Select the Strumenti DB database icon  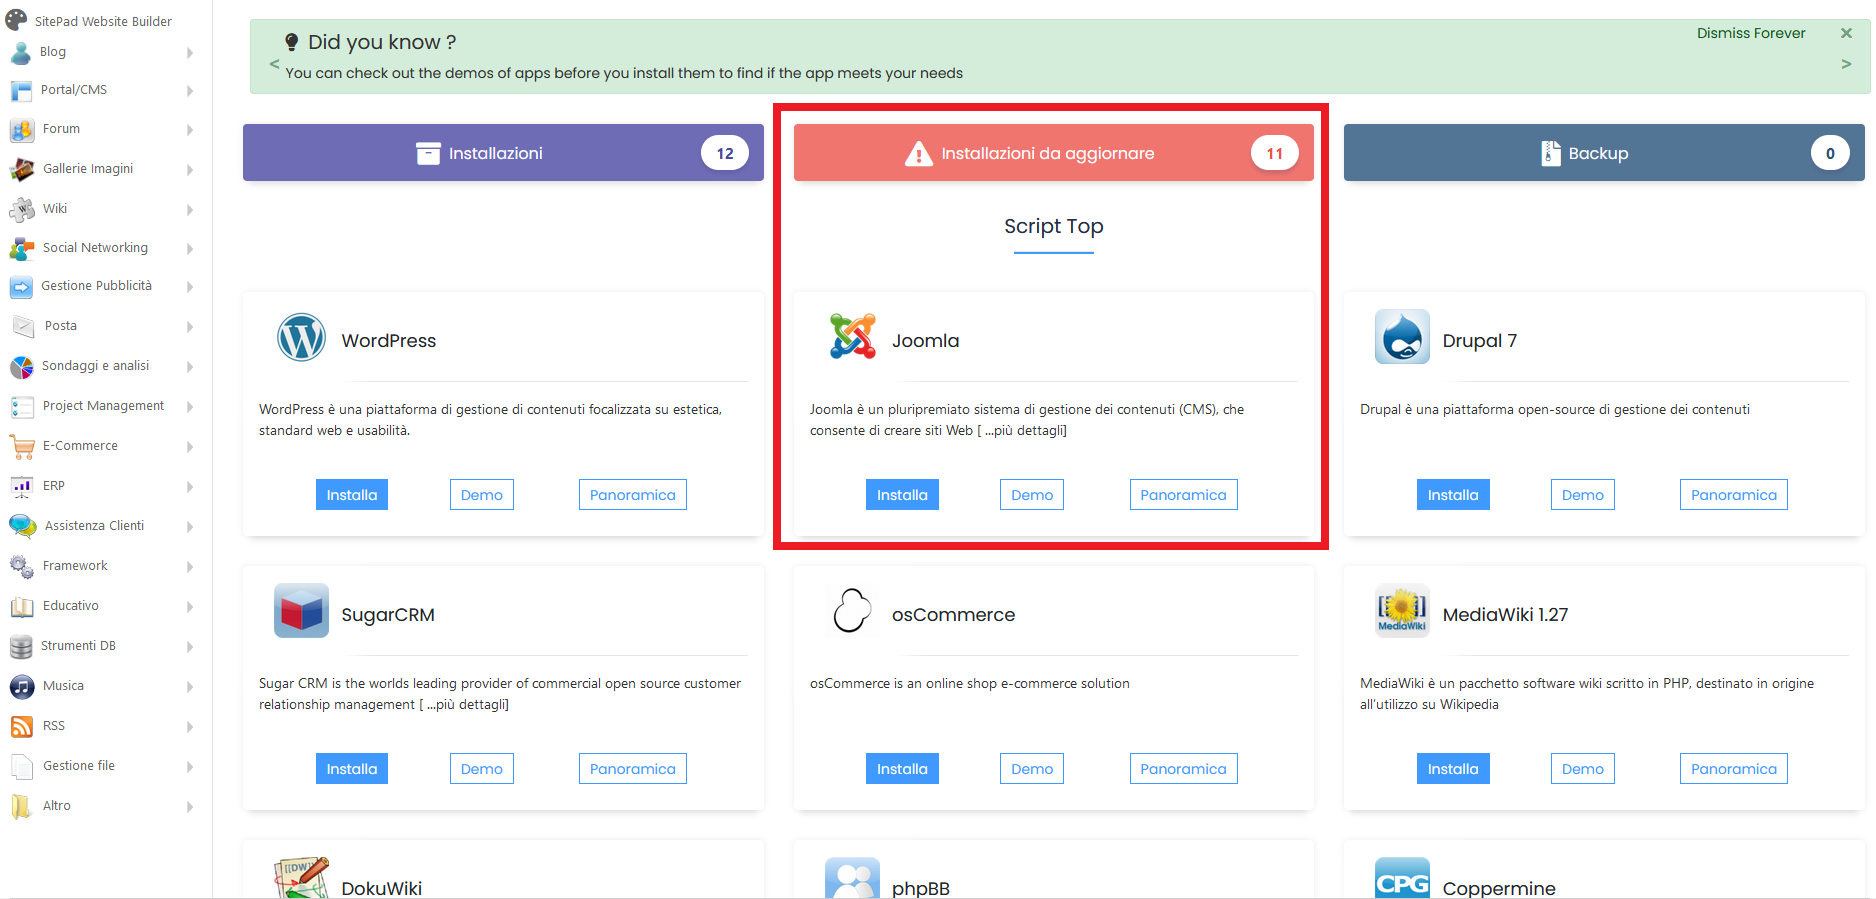tap(21, 647)
